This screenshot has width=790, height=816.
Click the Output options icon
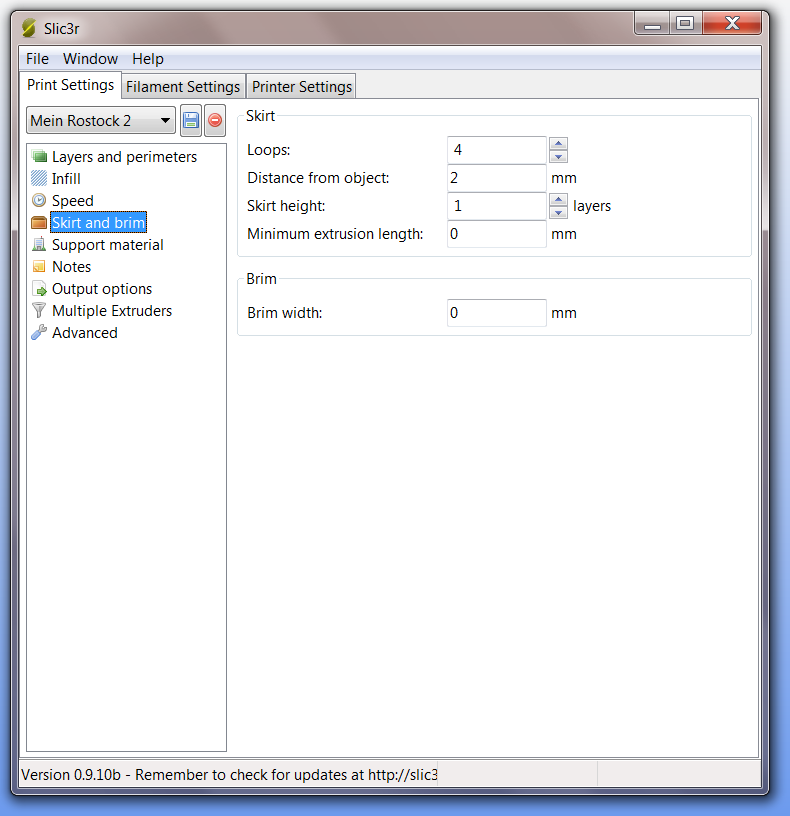39,288
